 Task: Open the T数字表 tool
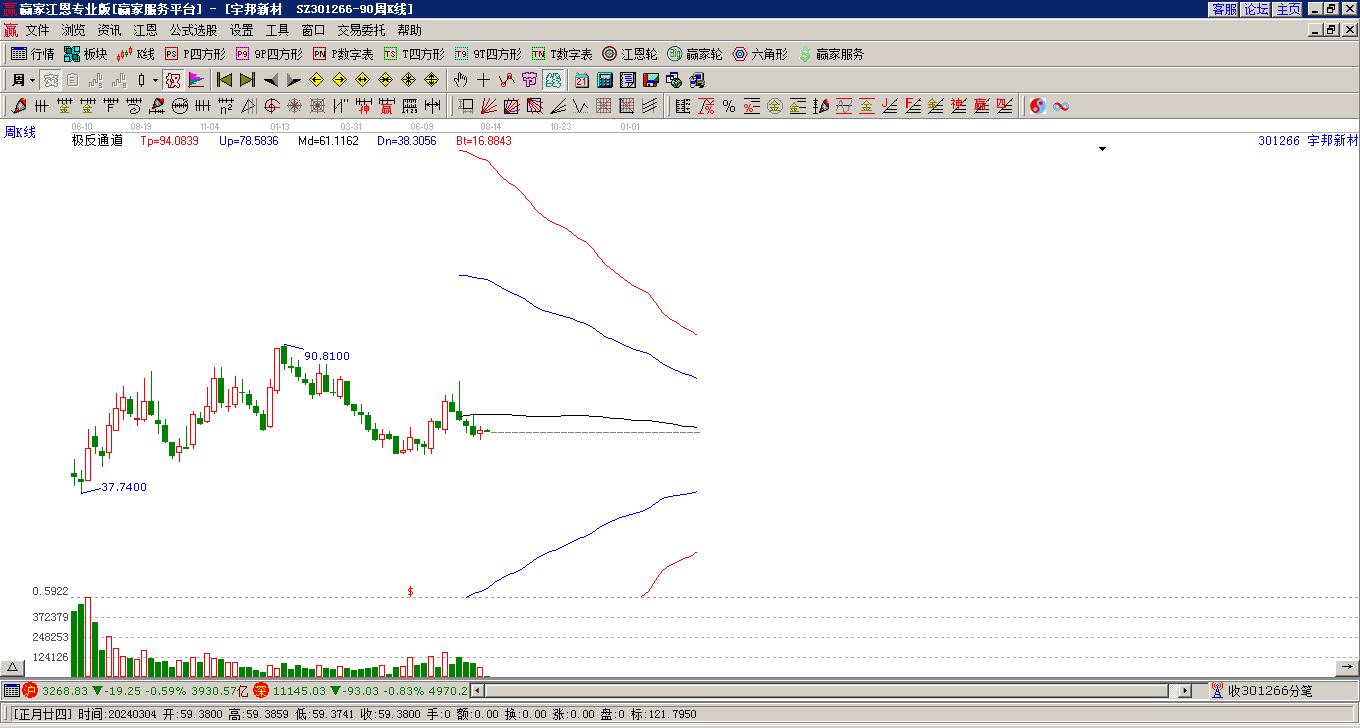pos(562,54)
